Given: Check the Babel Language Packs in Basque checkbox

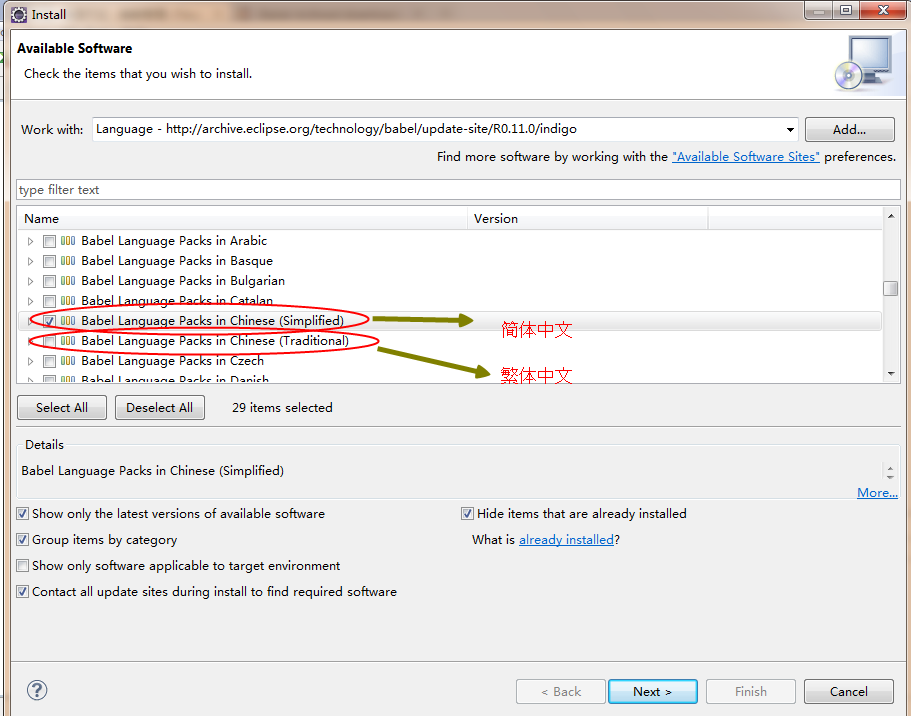Looking at the screenshot, I should pos(49,262).
